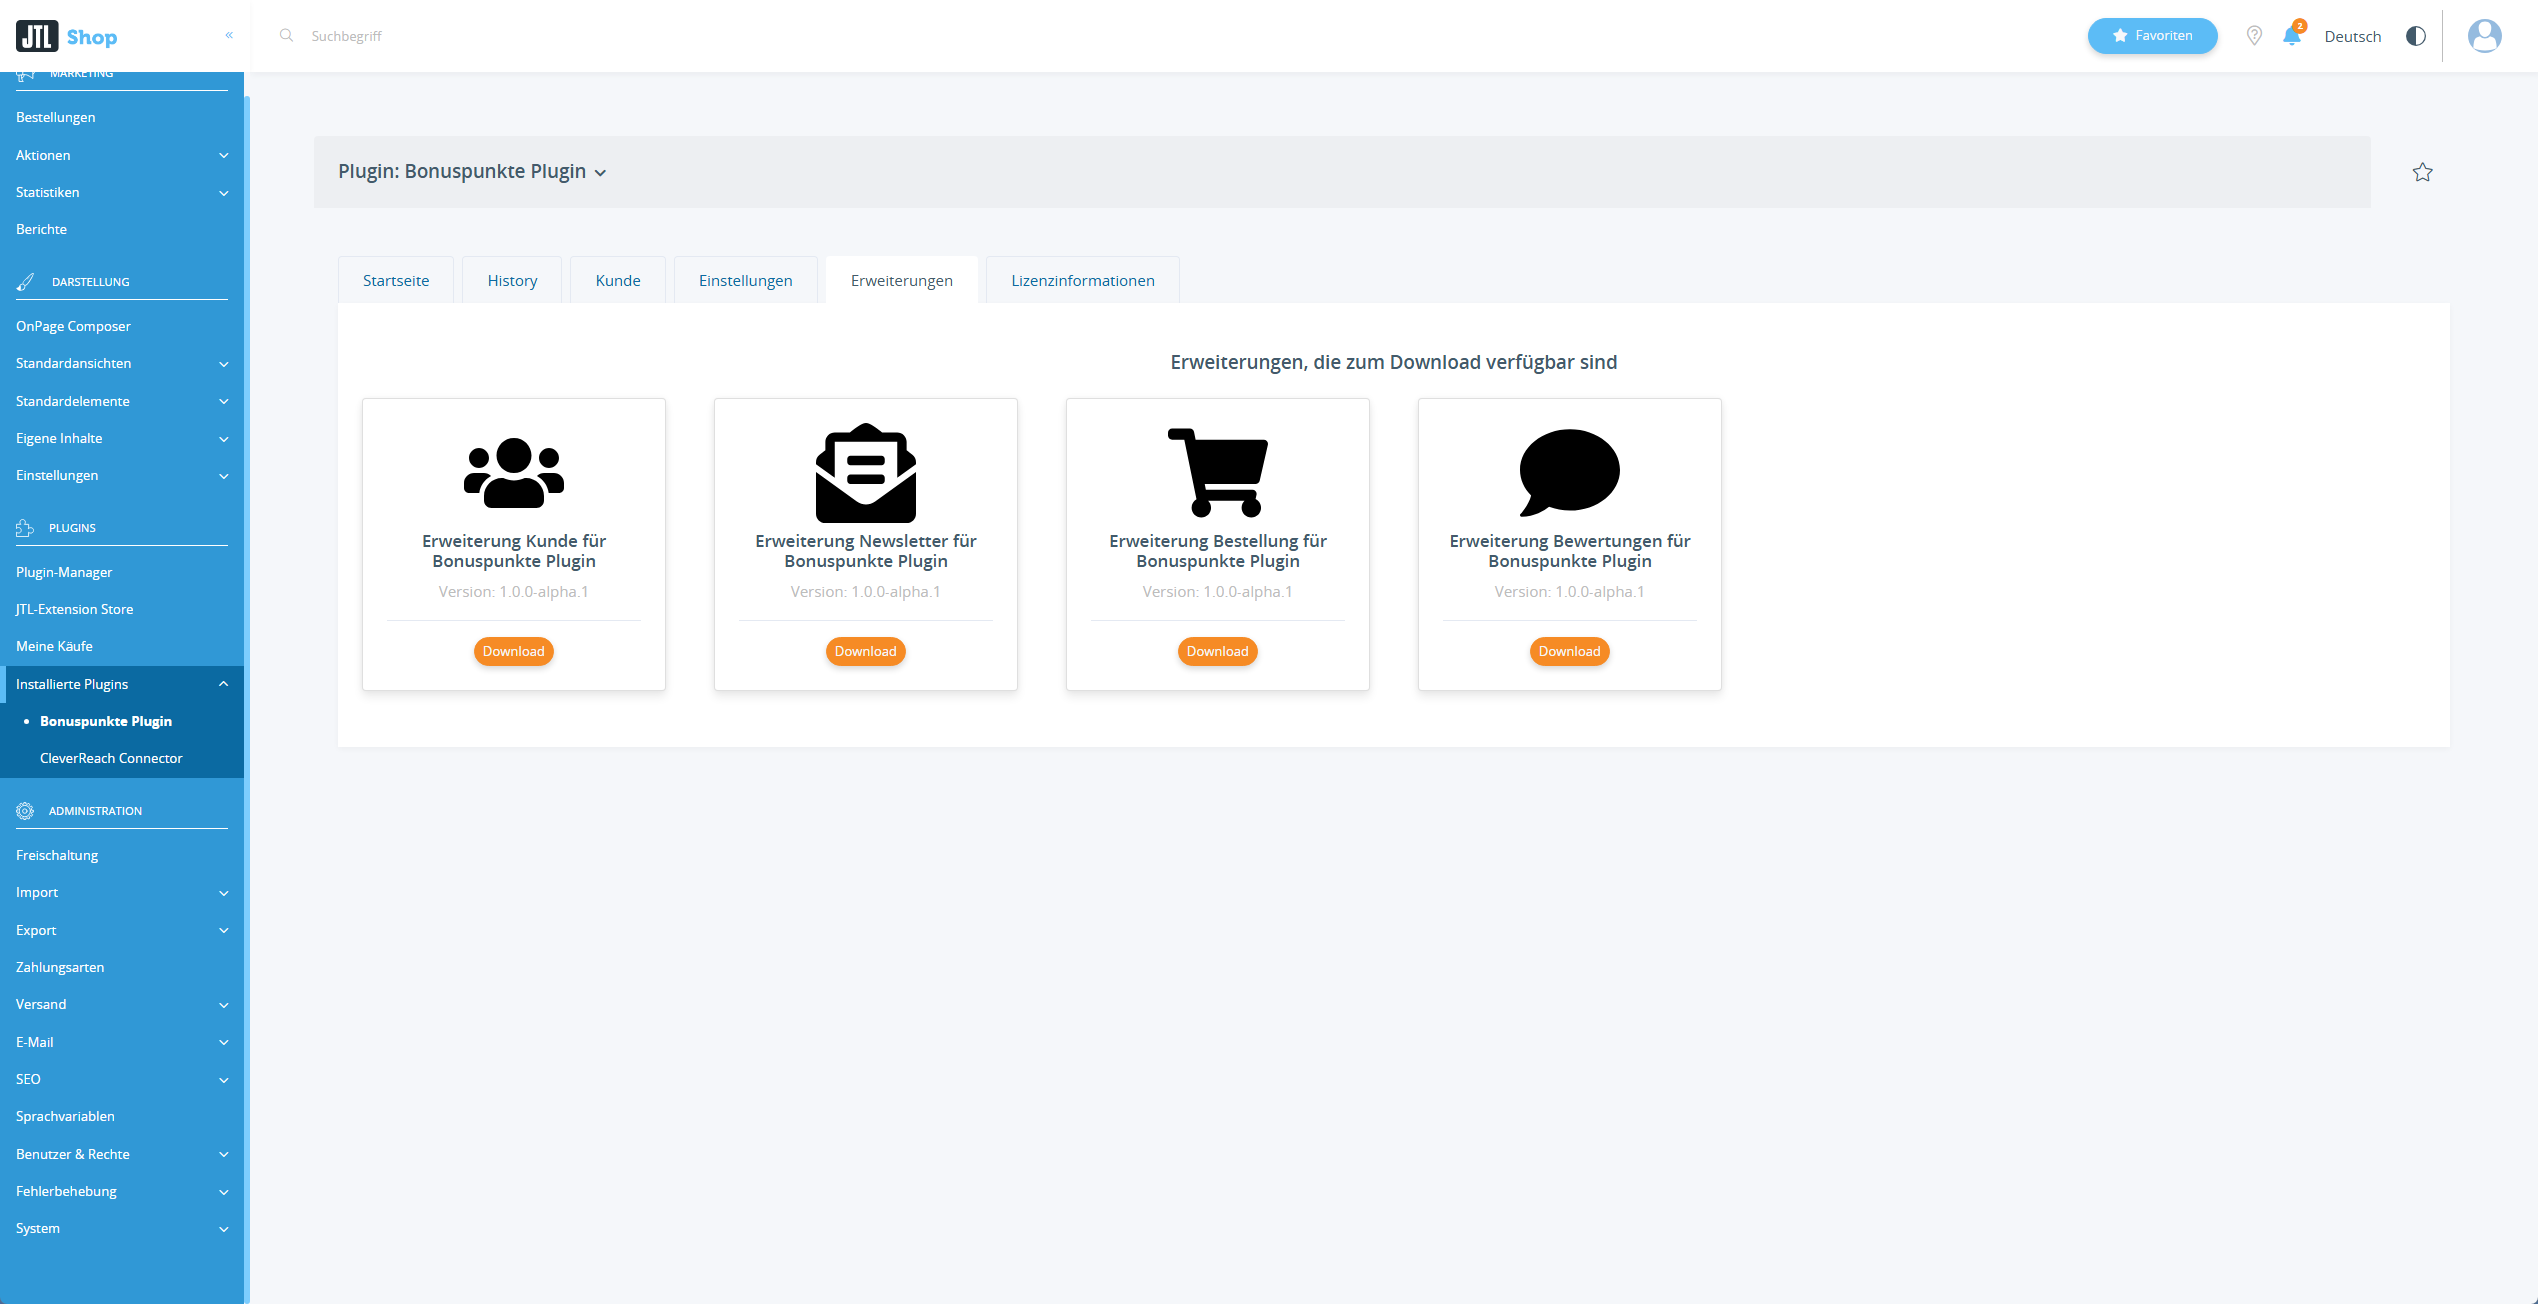This screenshot has height=1304, width=2538.
Task: Click the Darstellung brush icon
Action: [x=26, y=282]
